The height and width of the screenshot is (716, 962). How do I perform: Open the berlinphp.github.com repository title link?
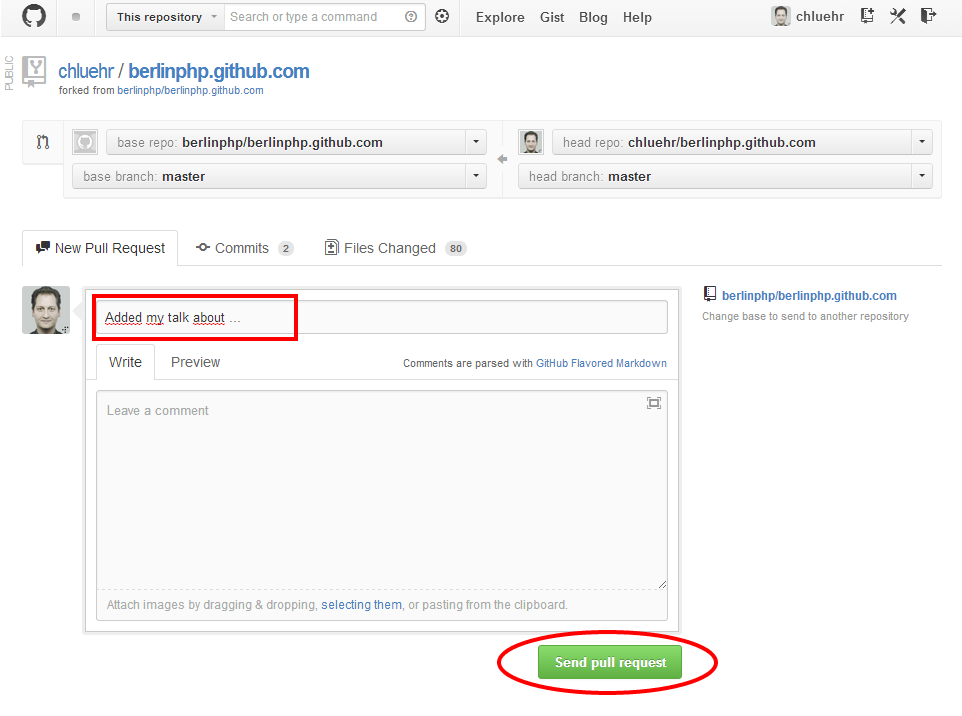click(218, 71)
